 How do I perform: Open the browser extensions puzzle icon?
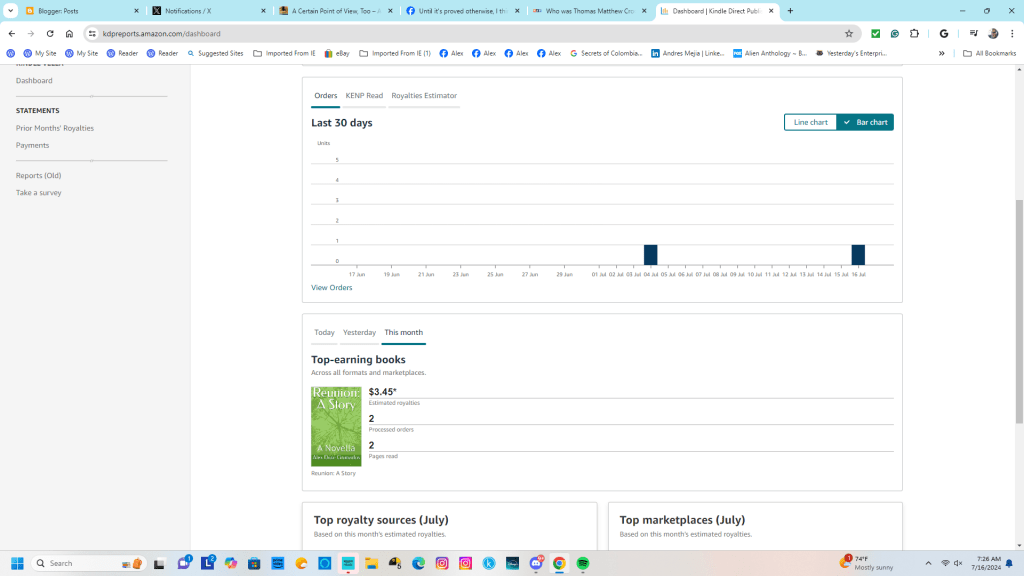coord(914,33)
